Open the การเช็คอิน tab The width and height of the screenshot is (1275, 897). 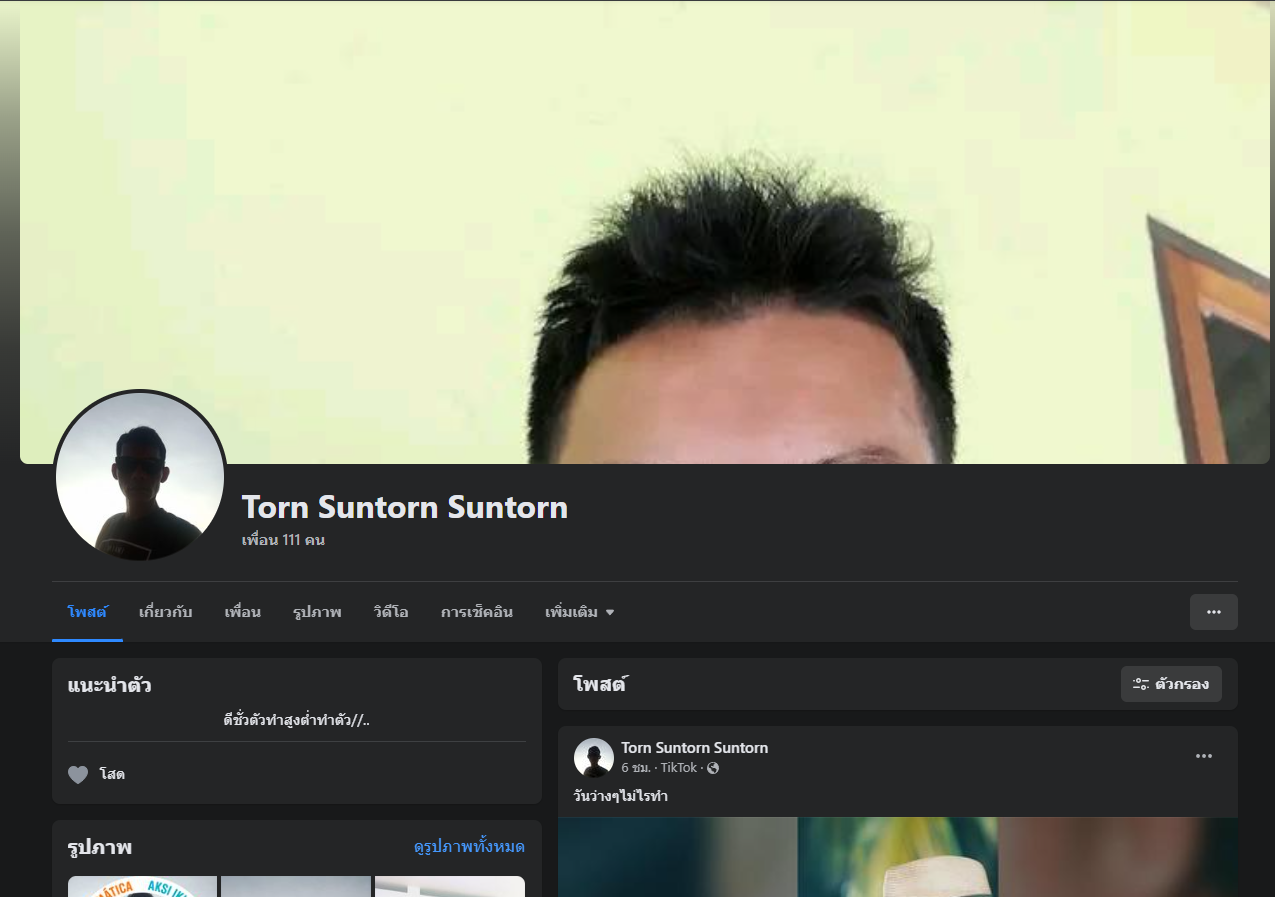coord(476,612)
